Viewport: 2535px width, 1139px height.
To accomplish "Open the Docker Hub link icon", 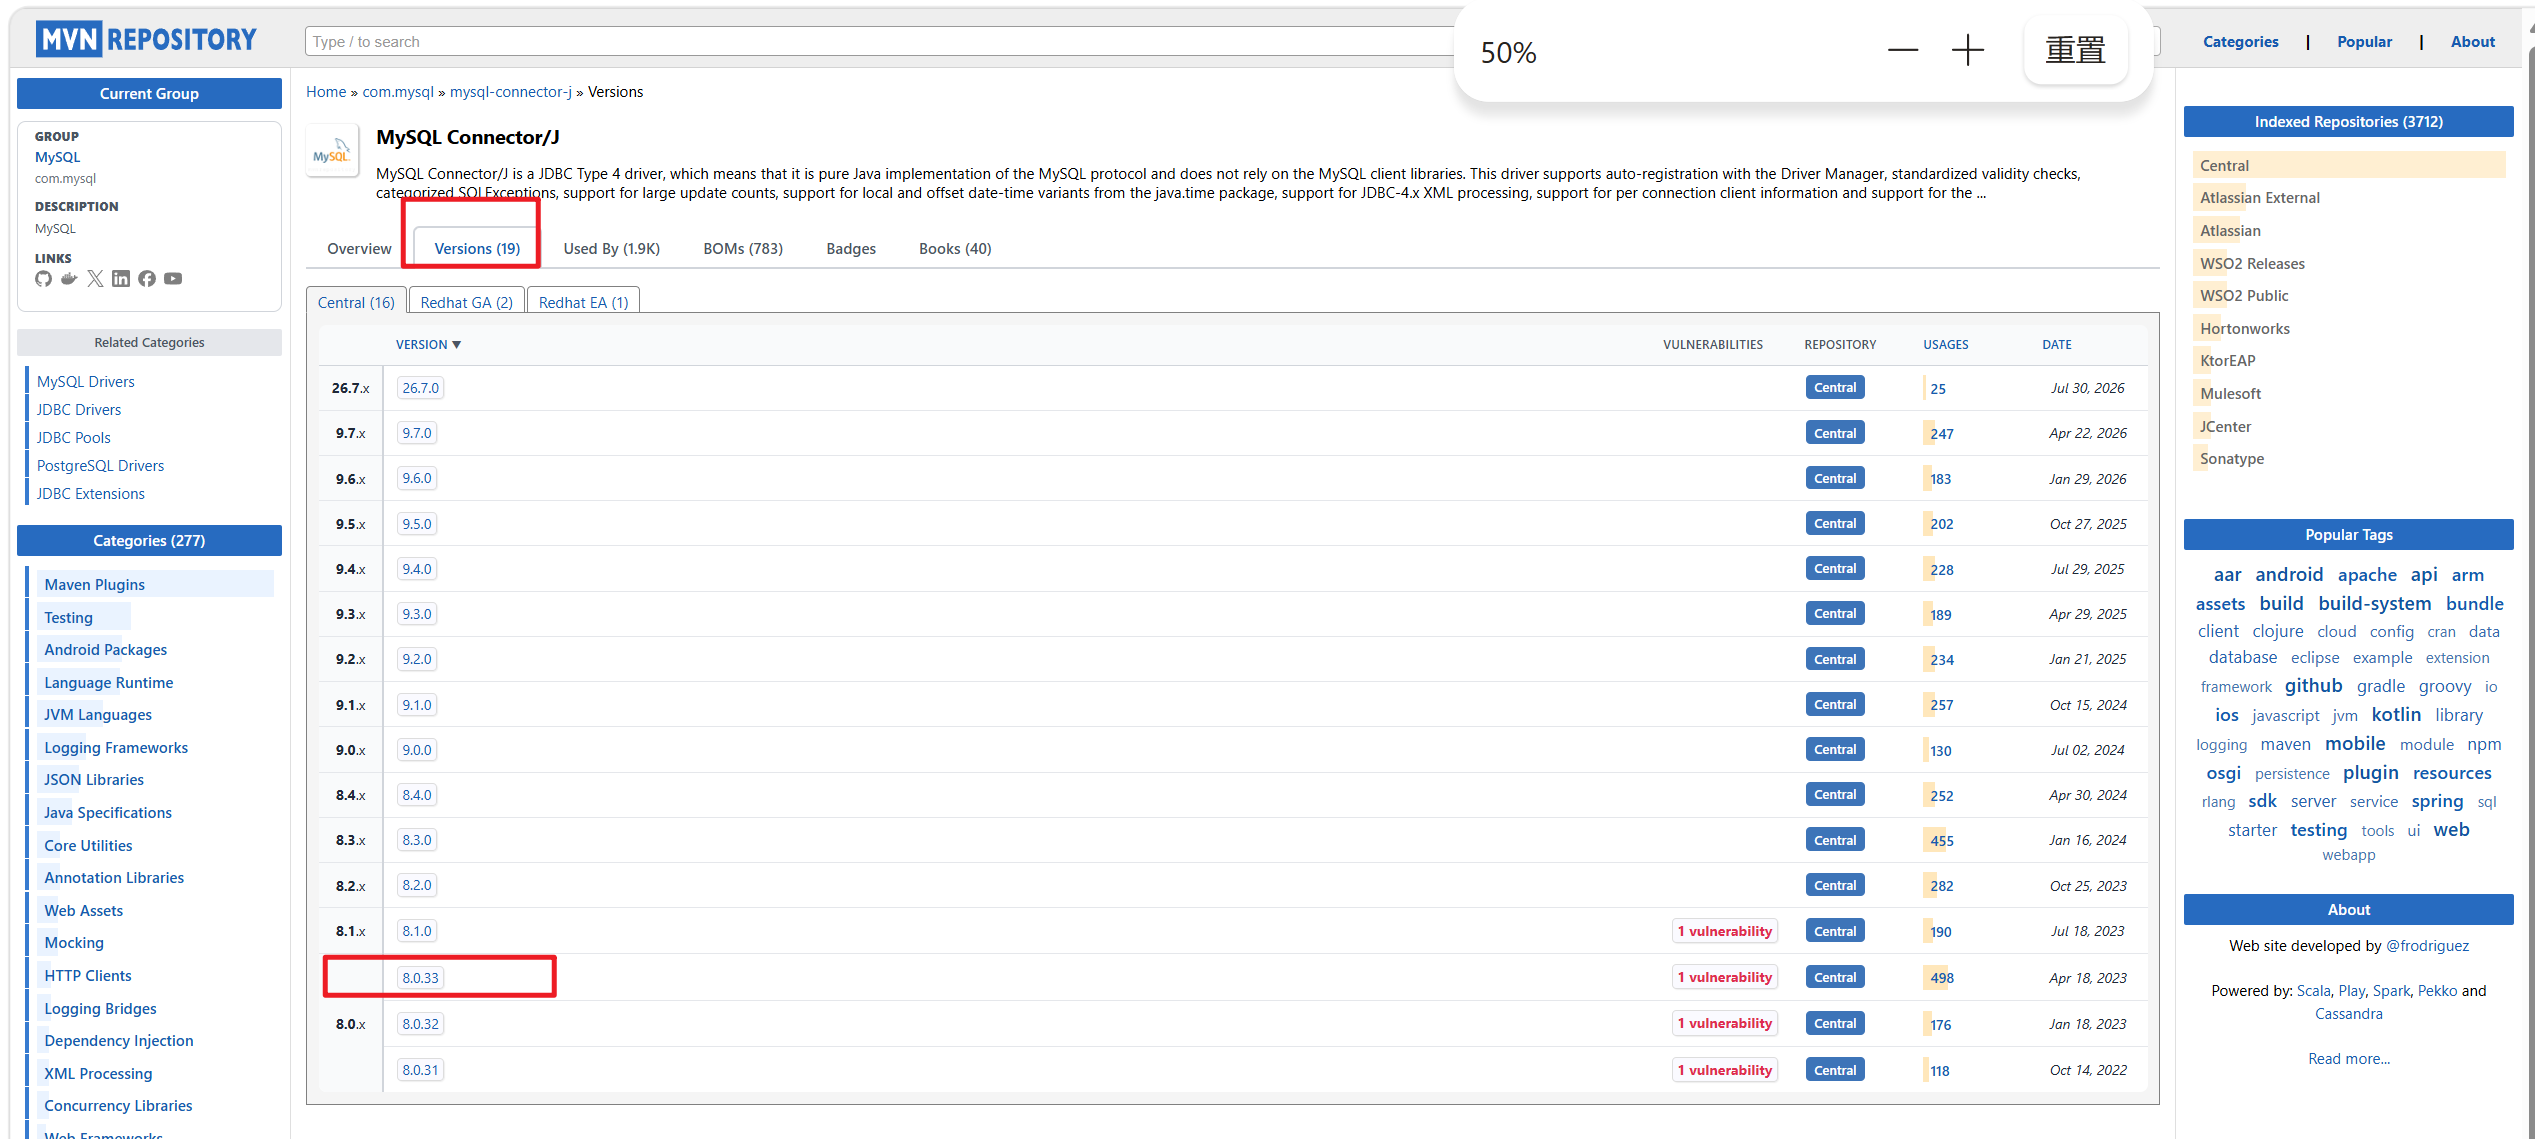I will [x=69, y=279].
